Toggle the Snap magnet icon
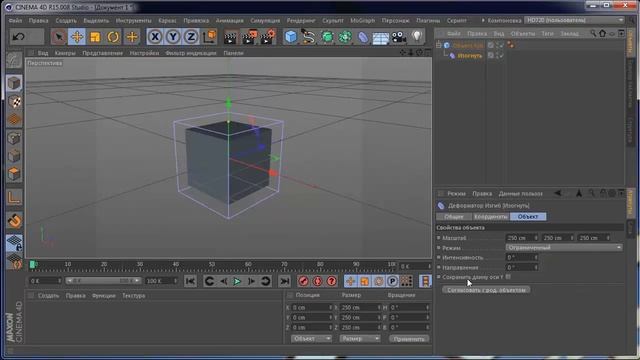This screenshot has width=640, height=360. click(14, 220)
